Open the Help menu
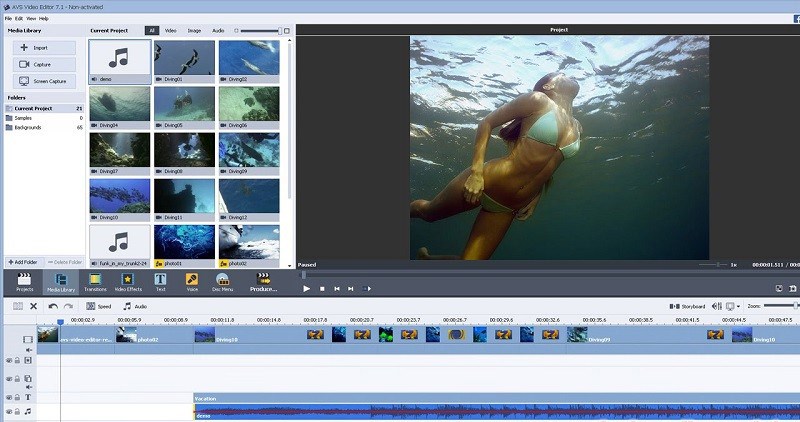Image resolution: width=800 pixels, height=422 pixels. (x=44, y=18)
